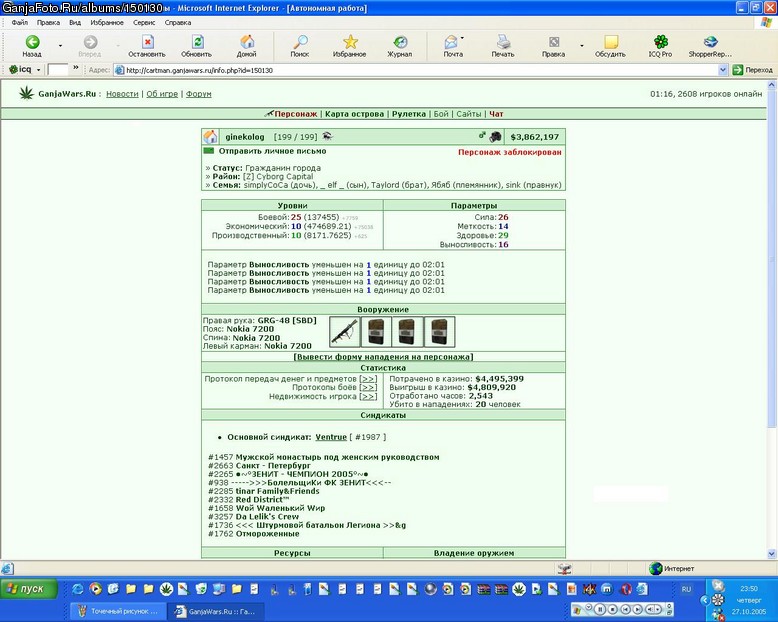Click the Back (Назад) toolbar button
The image size is (778, 622).
(x=32, y=46)
